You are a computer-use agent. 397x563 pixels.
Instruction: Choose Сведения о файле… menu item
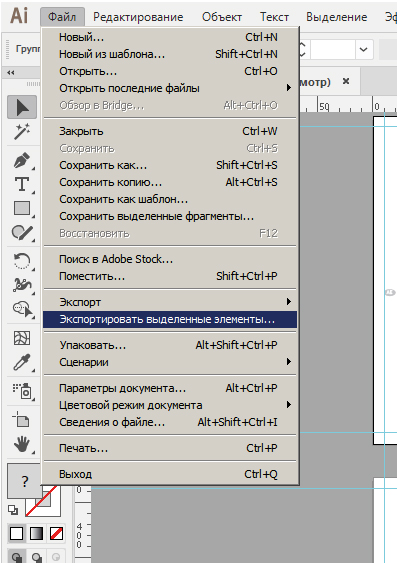[170, 422]
